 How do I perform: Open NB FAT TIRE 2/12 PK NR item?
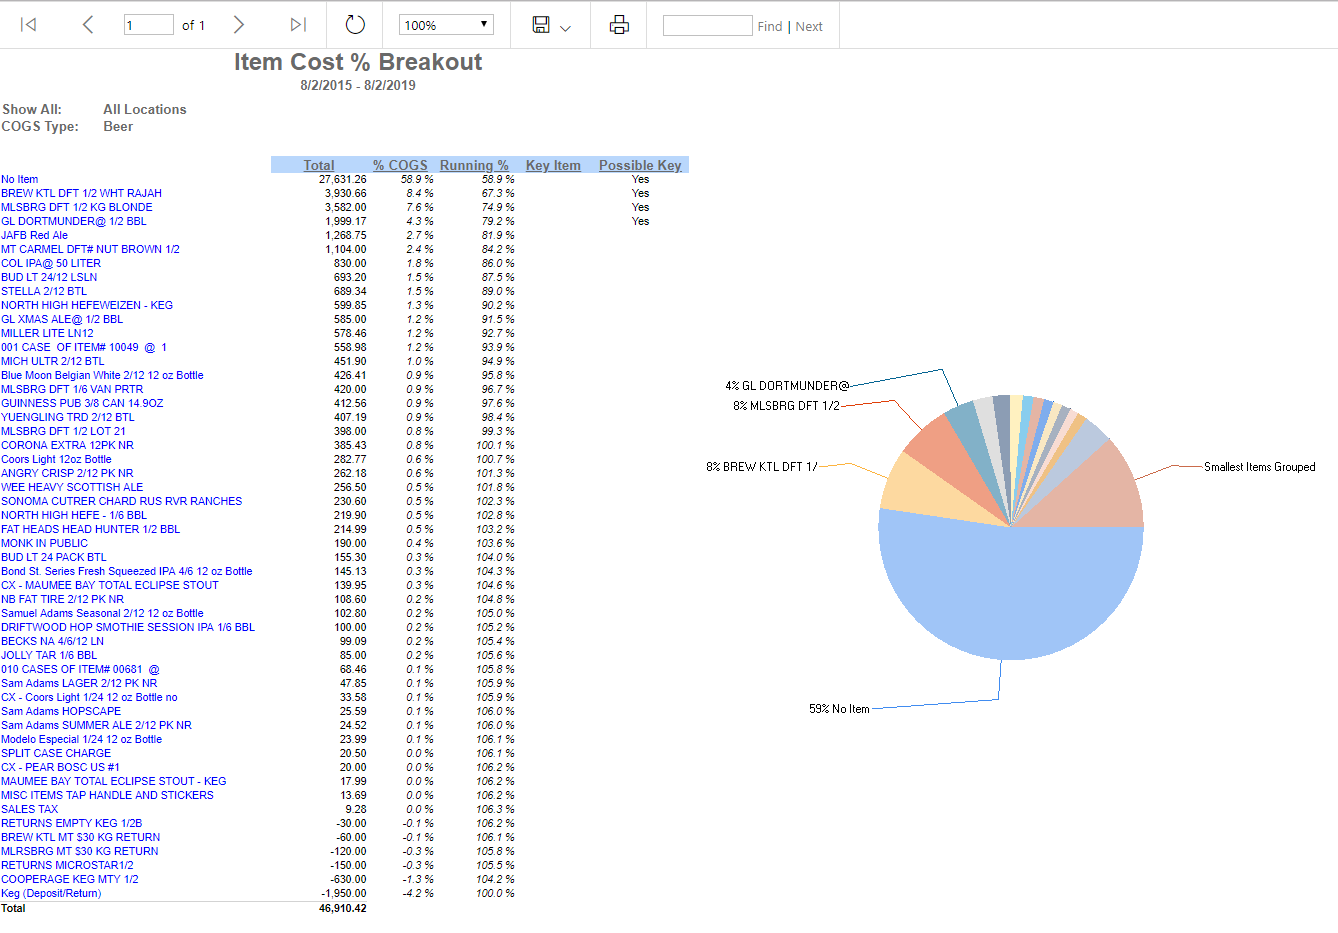point(63,600)
